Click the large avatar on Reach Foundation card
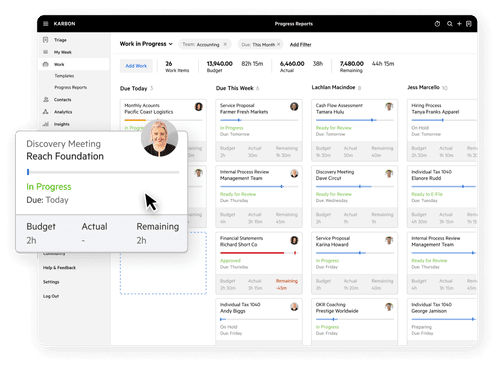This screenshot has height=368, width=500. point(160,138)
